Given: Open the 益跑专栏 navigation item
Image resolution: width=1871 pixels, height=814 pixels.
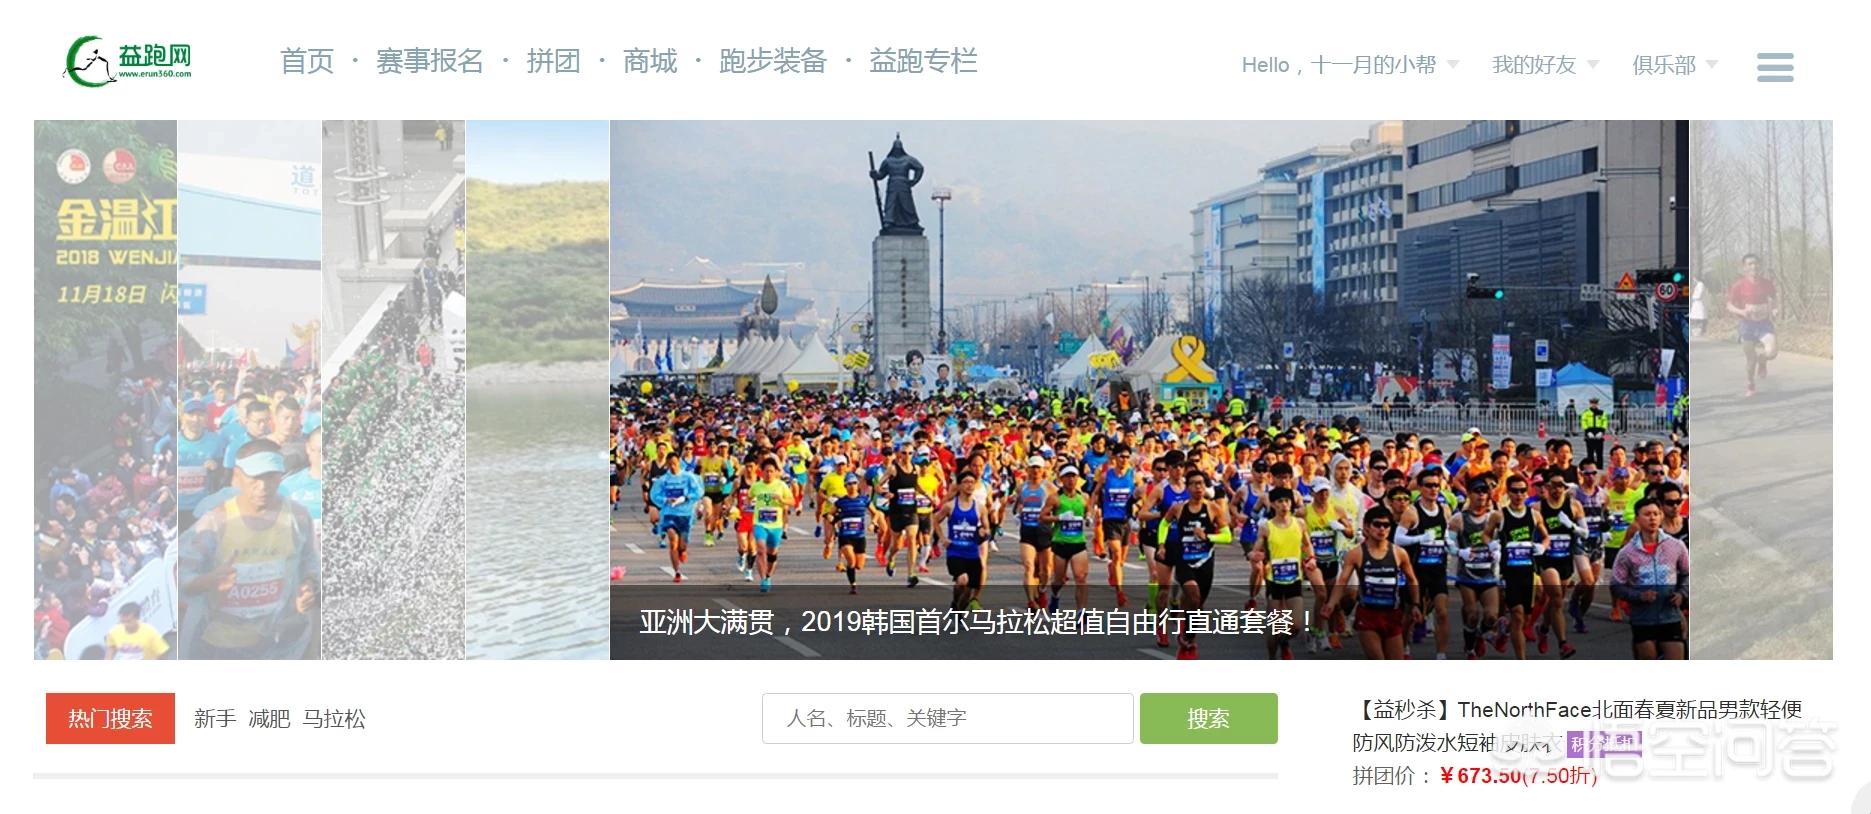Looking at the screenshot, I should click(923, 61).
